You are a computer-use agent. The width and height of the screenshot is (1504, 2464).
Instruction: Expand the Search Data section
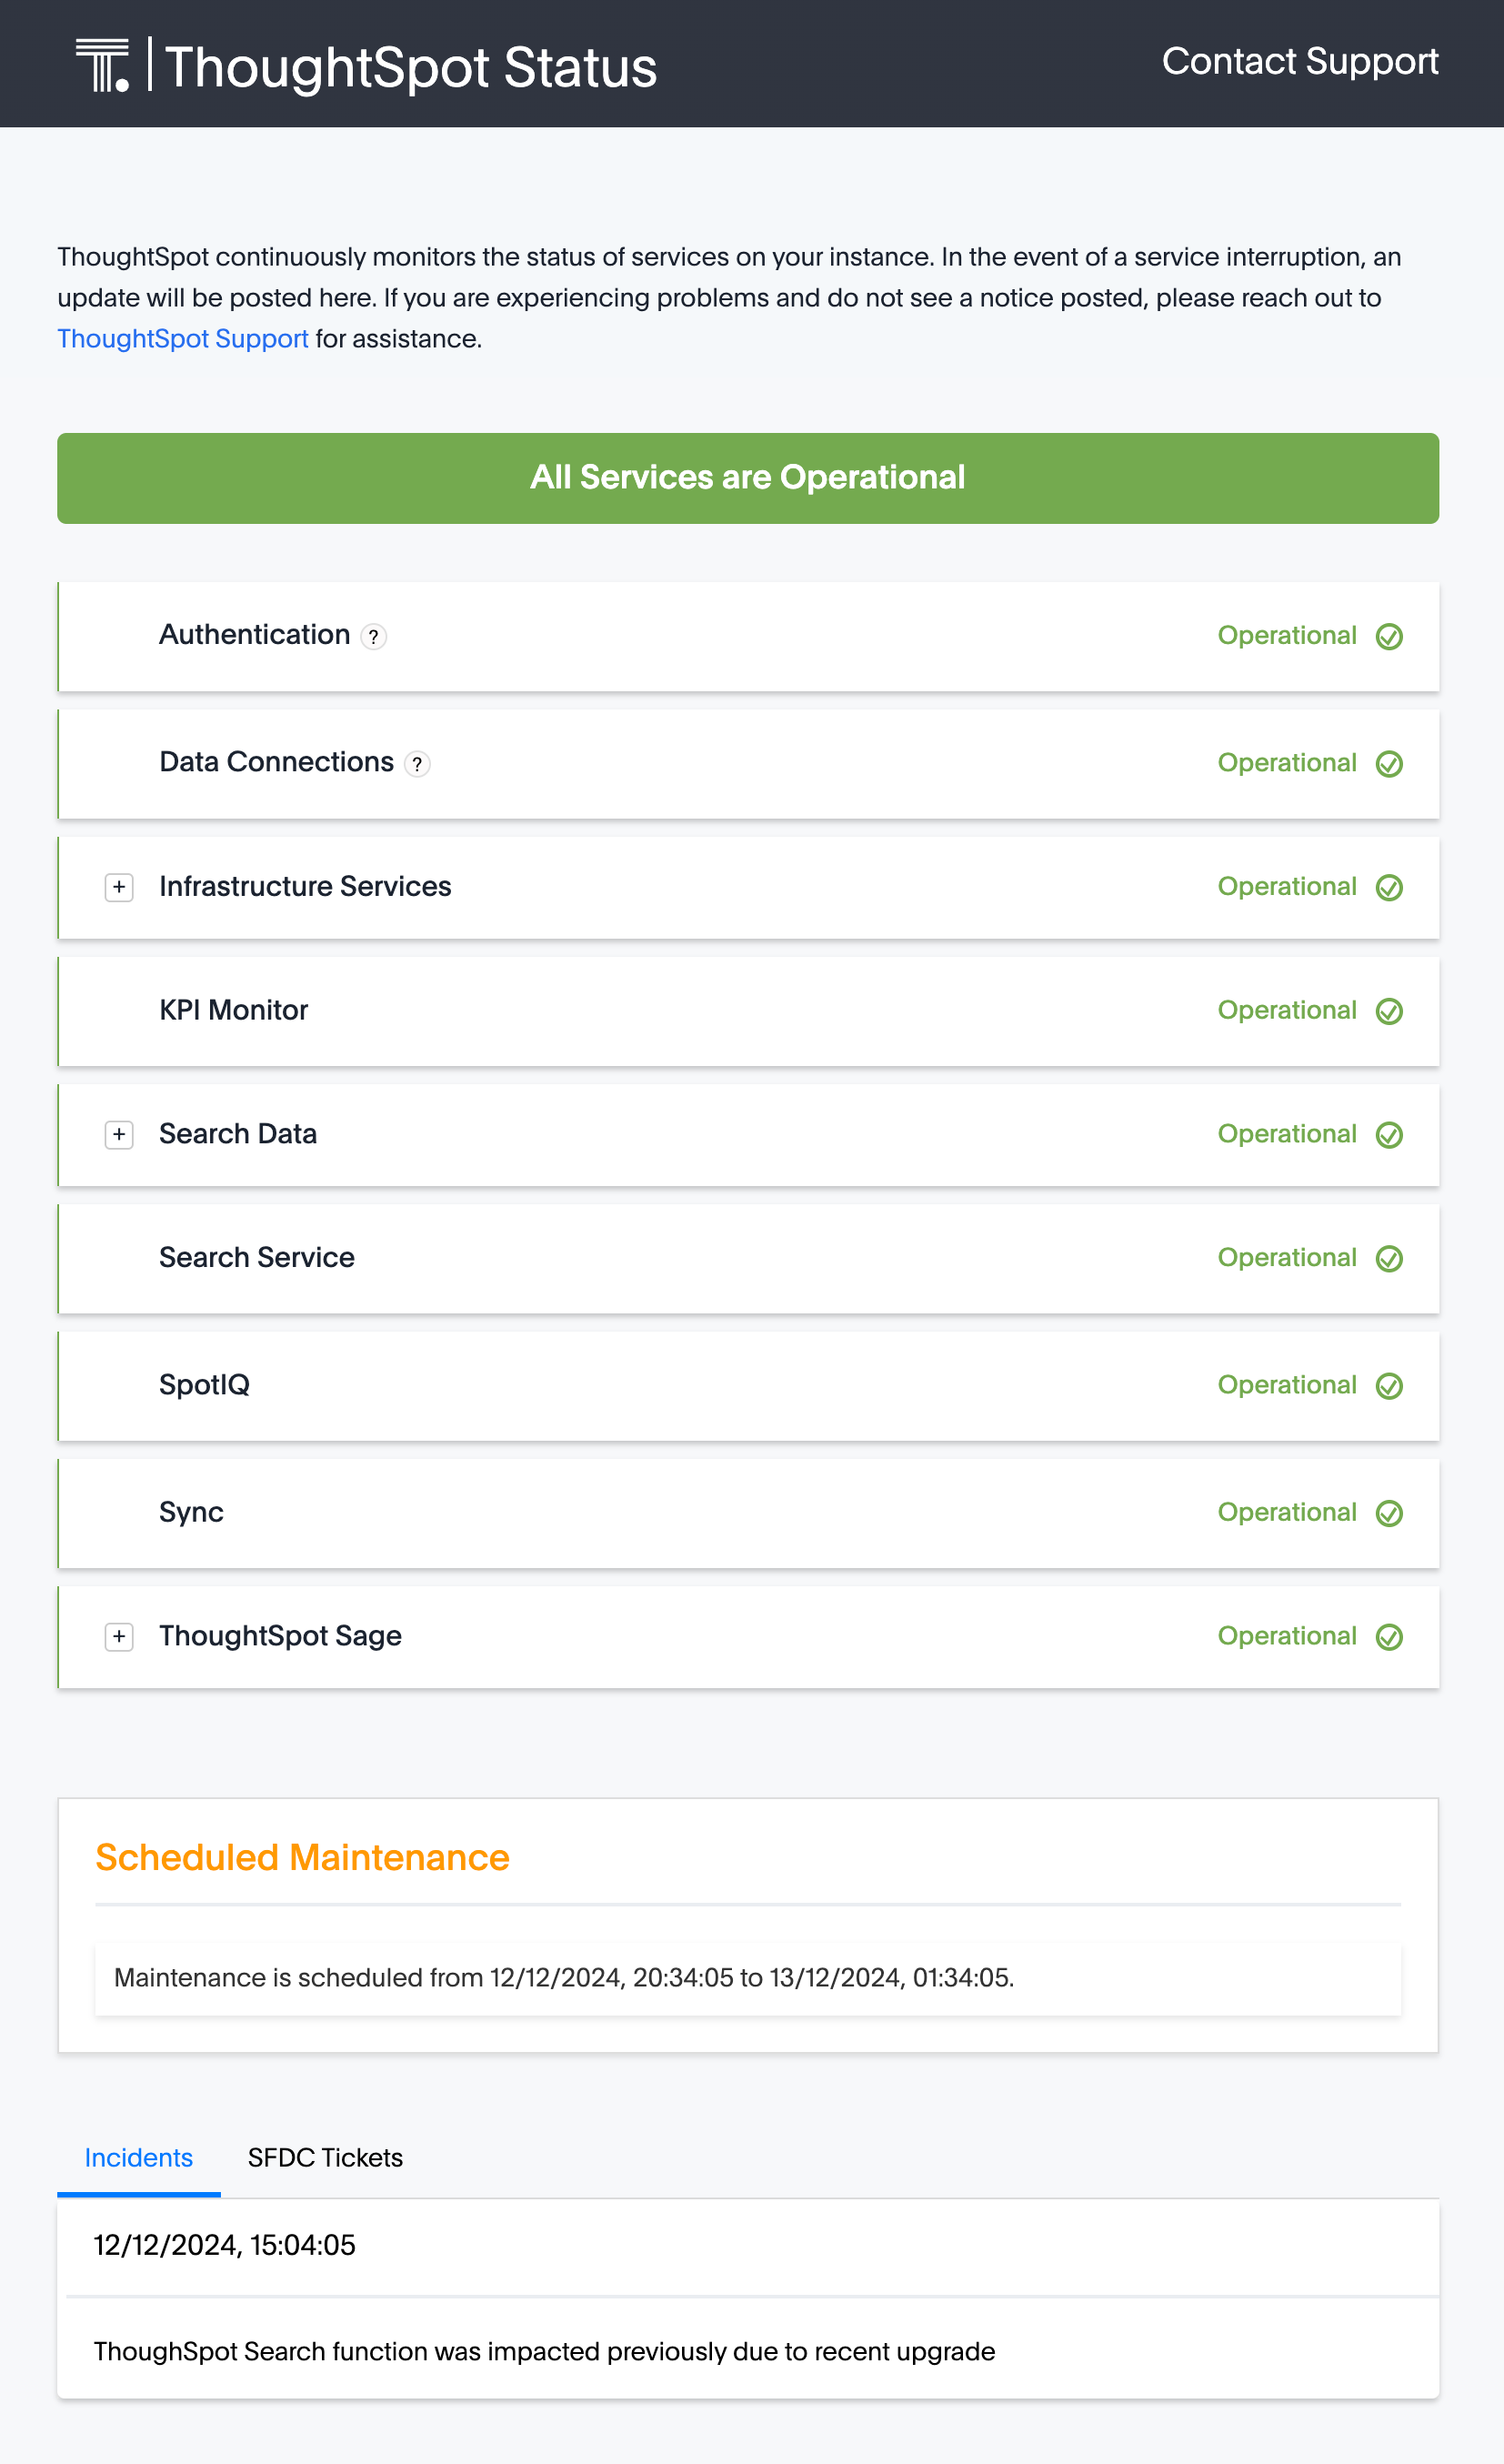[119, 1136]
